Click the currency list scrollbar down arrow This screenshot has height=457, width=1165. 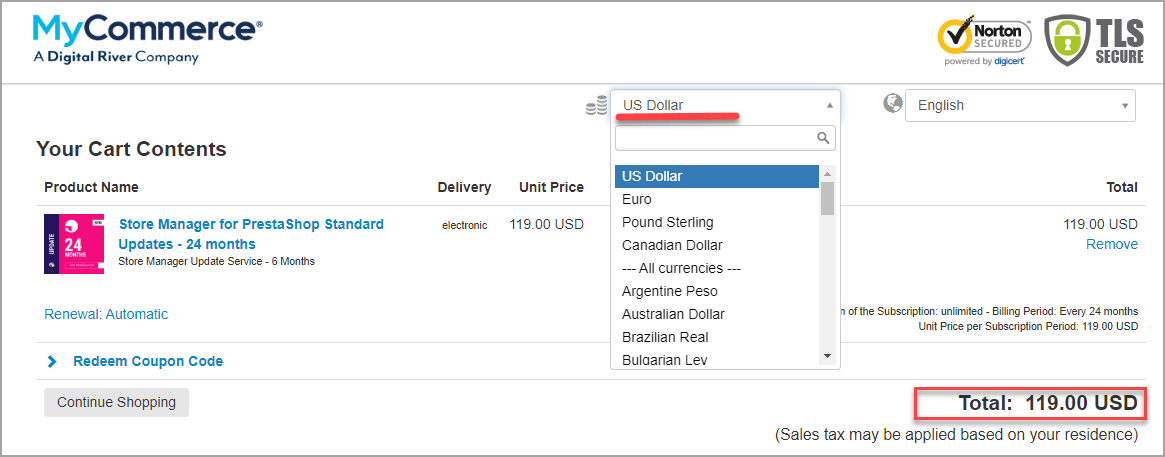(x=827, y=357)
